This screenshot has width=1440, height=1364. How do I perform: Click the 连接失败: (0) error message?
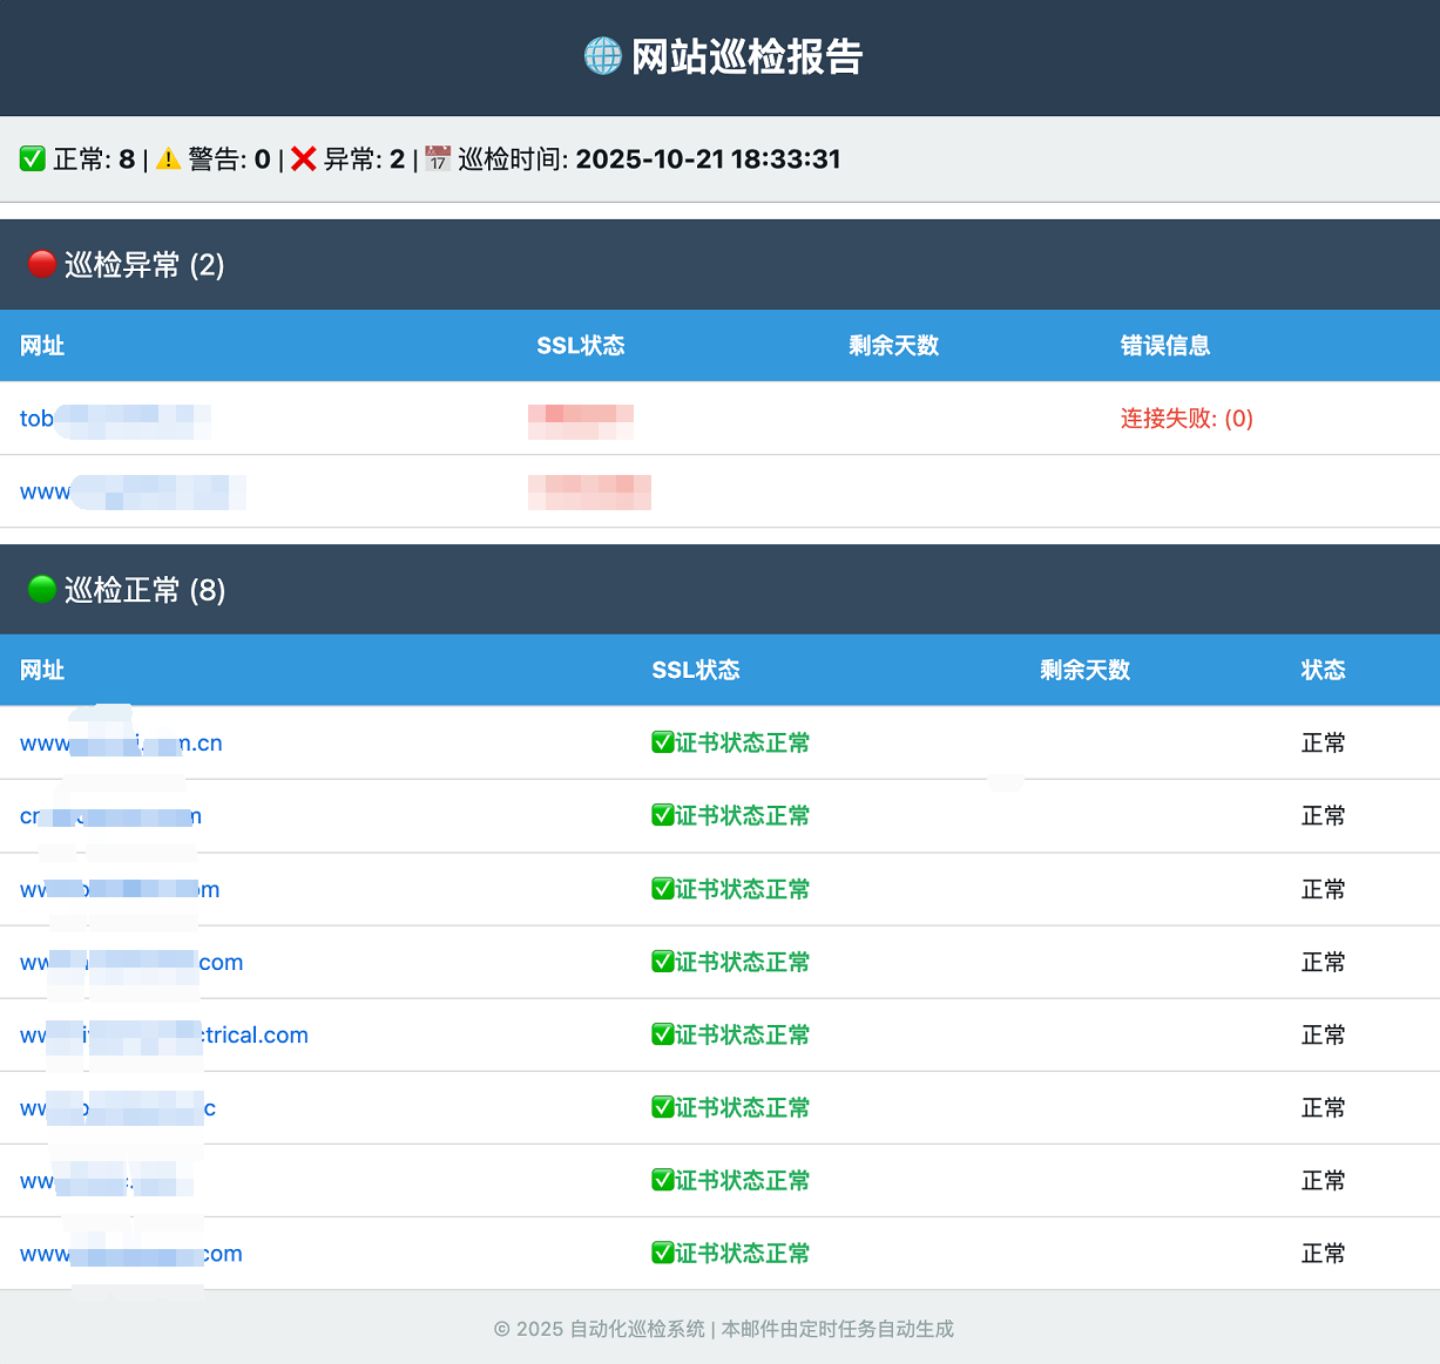tap(1186, 419)
